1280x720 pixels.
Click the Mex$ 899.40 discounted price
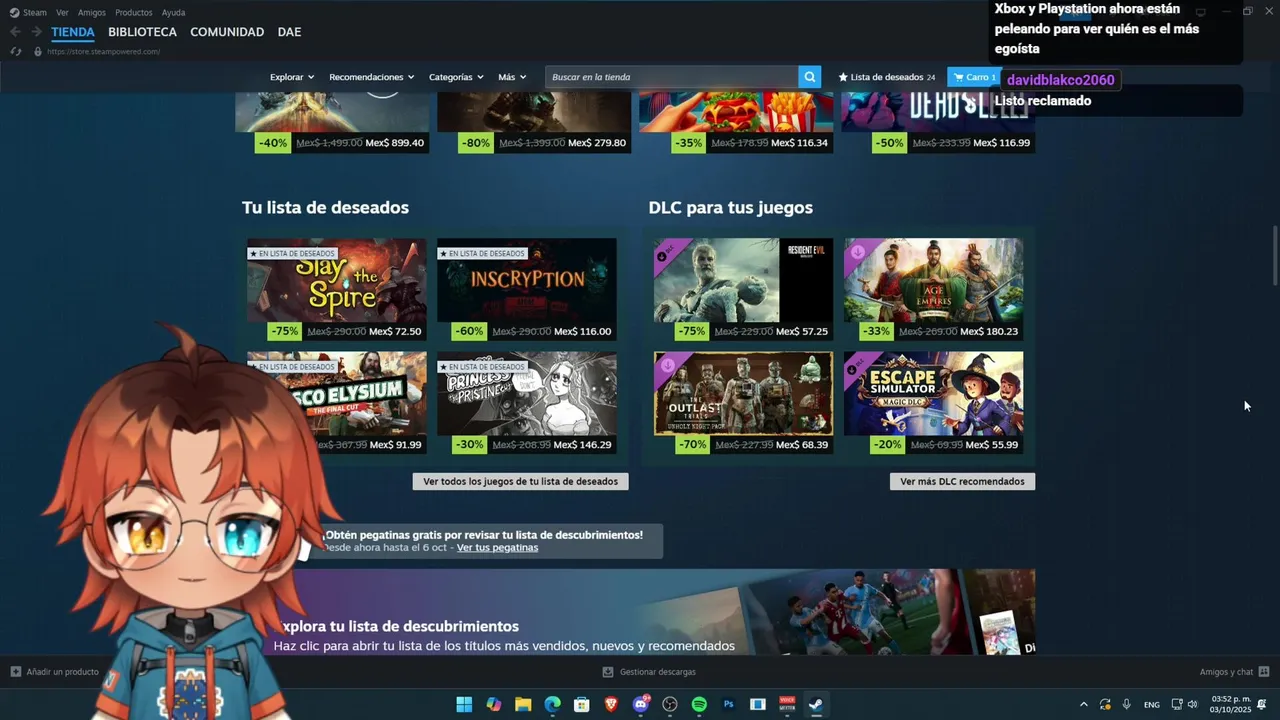[395, 143]
